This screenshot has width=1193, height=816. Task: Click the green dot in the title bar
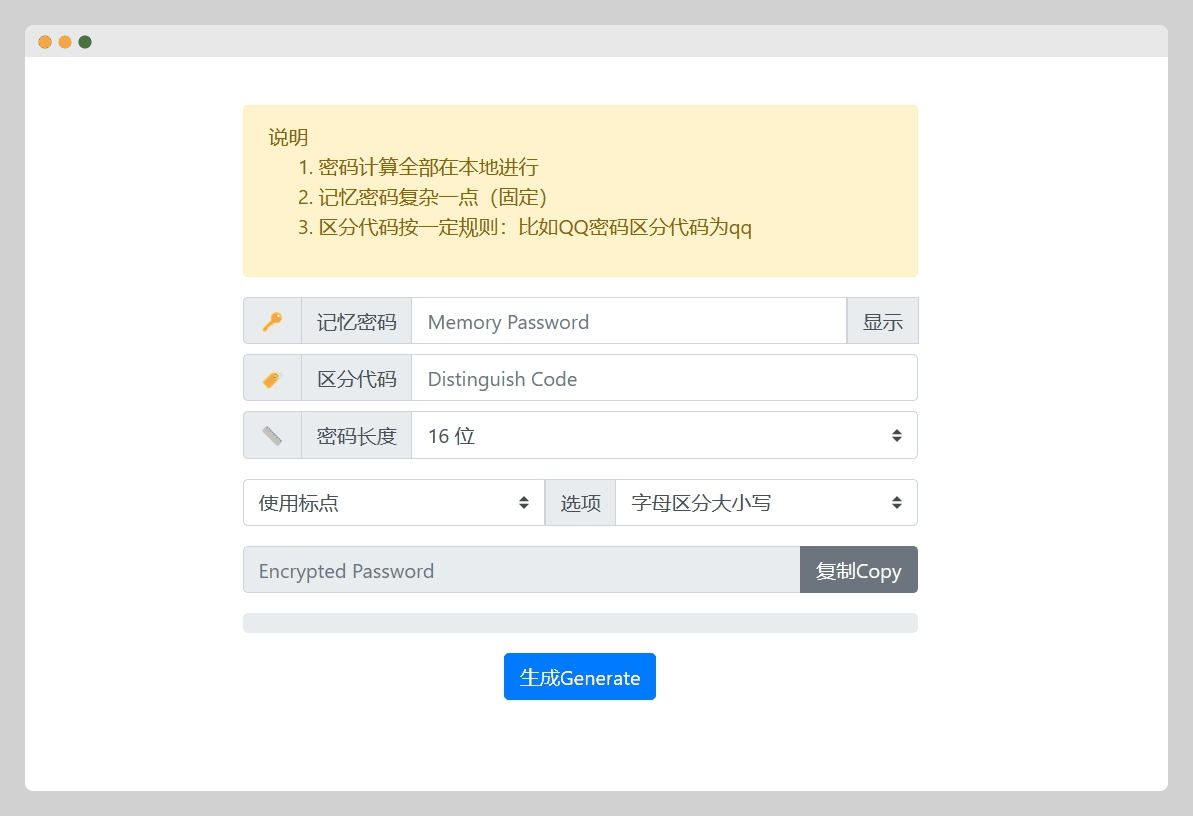tap(85, 42)
